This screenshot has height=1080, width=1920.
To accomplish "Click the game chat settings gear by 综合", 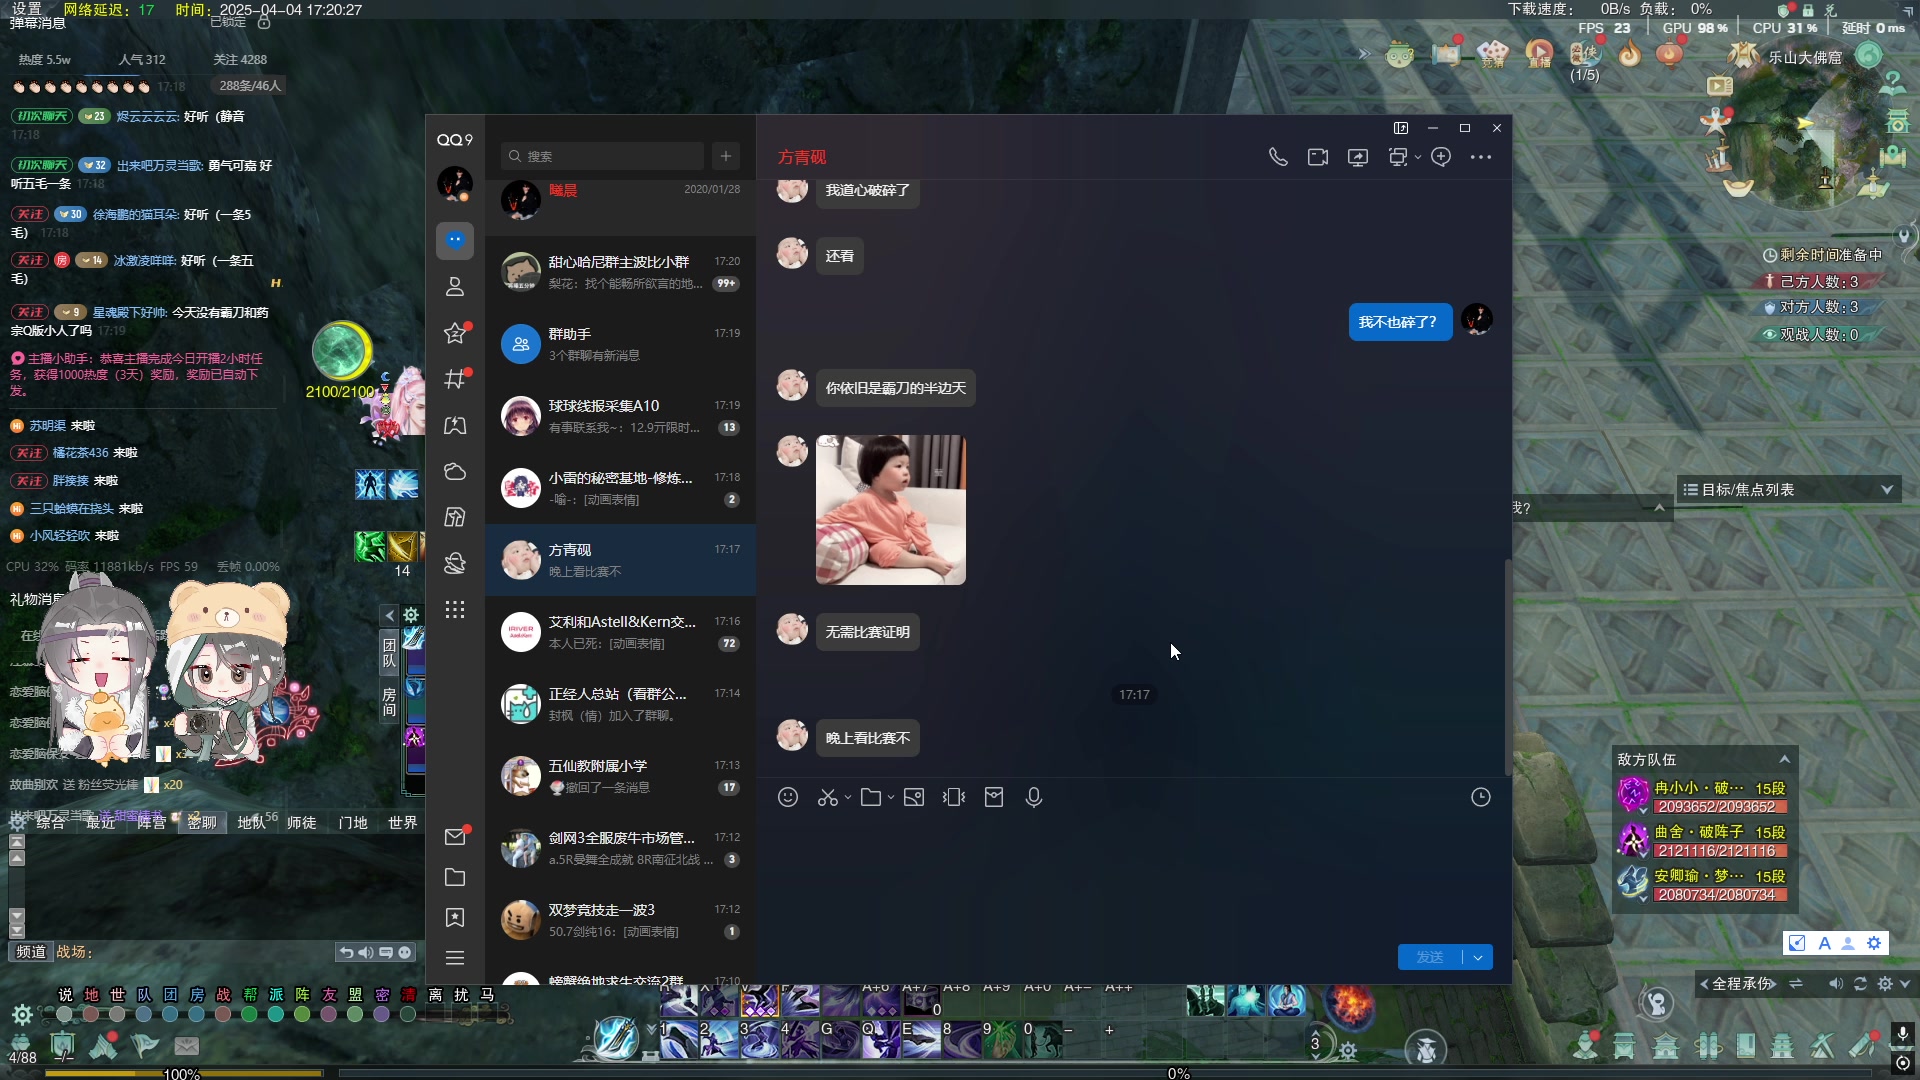I will coord(17,822).
